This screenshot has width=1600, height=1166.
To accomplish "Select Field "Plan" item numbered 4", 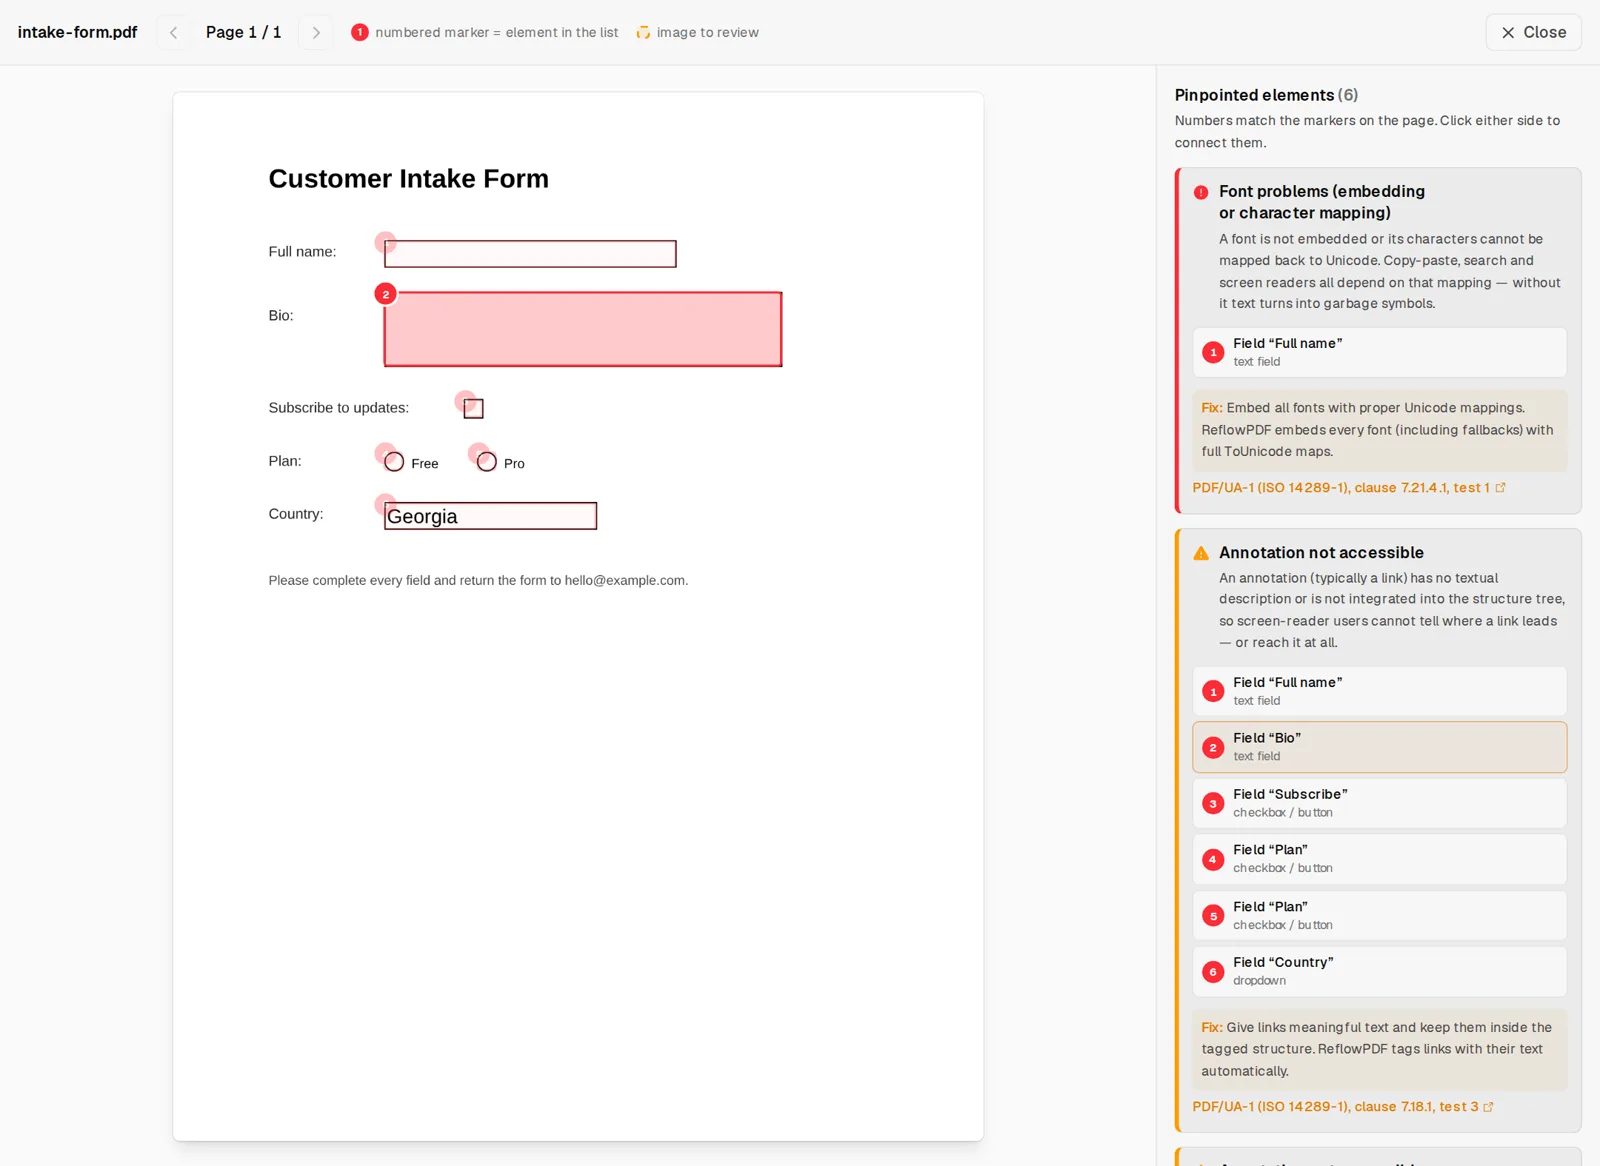I will click(1379, 859).
